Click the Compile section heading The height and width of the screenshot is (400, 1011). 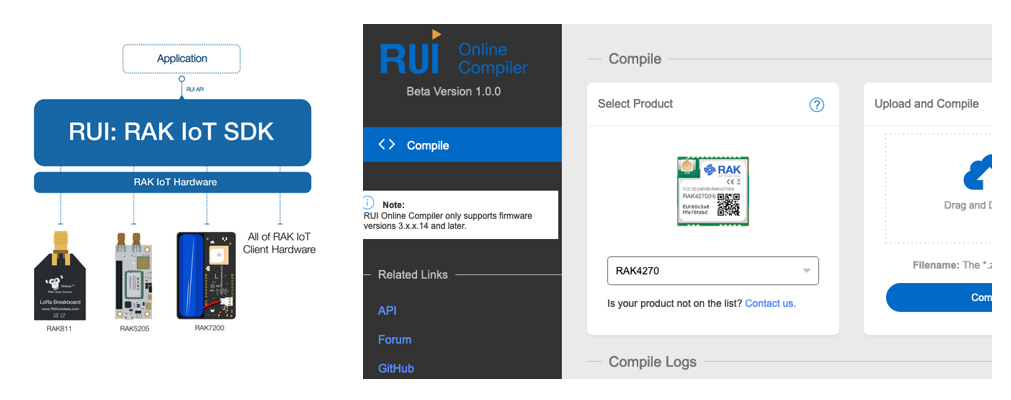coord(635,59)
